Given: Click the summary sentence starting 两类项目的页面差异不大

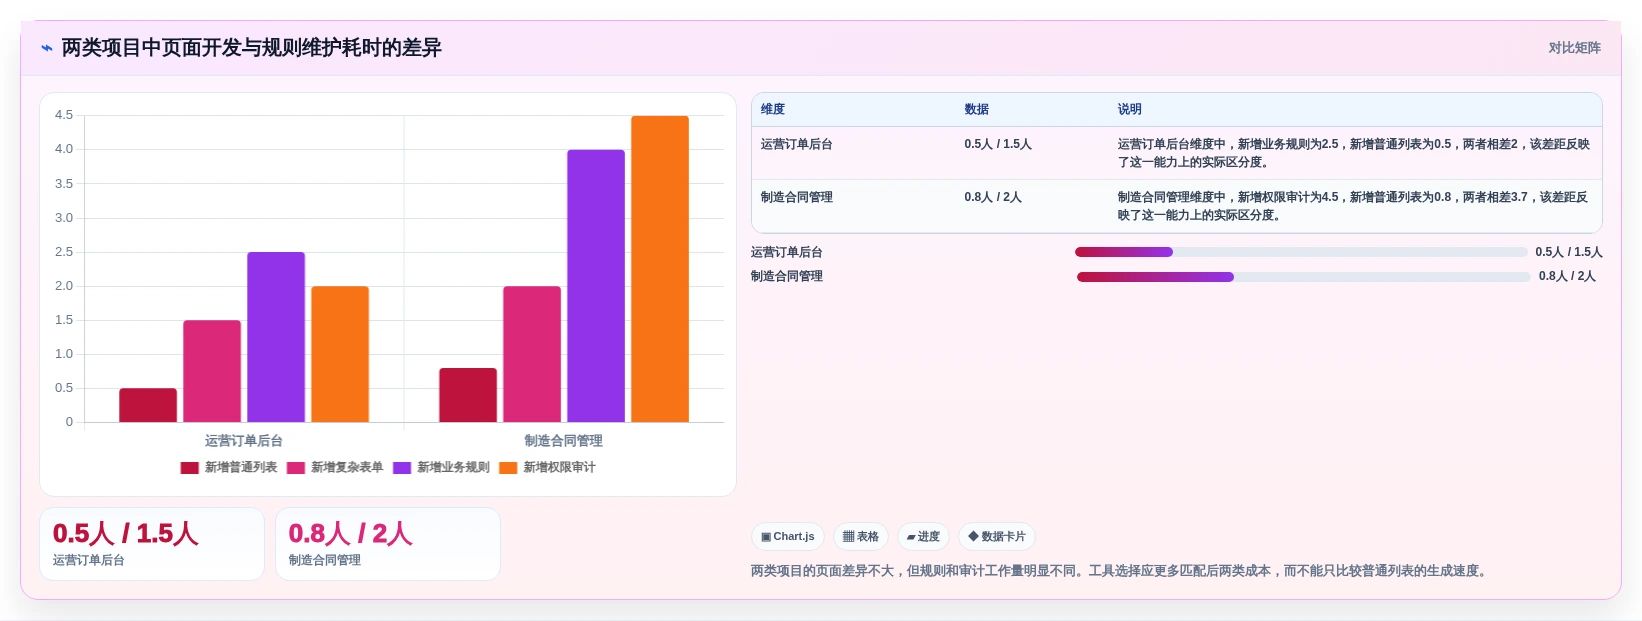Looking at the screenshot, I should pyautogui.click(x=1121, y=572).
